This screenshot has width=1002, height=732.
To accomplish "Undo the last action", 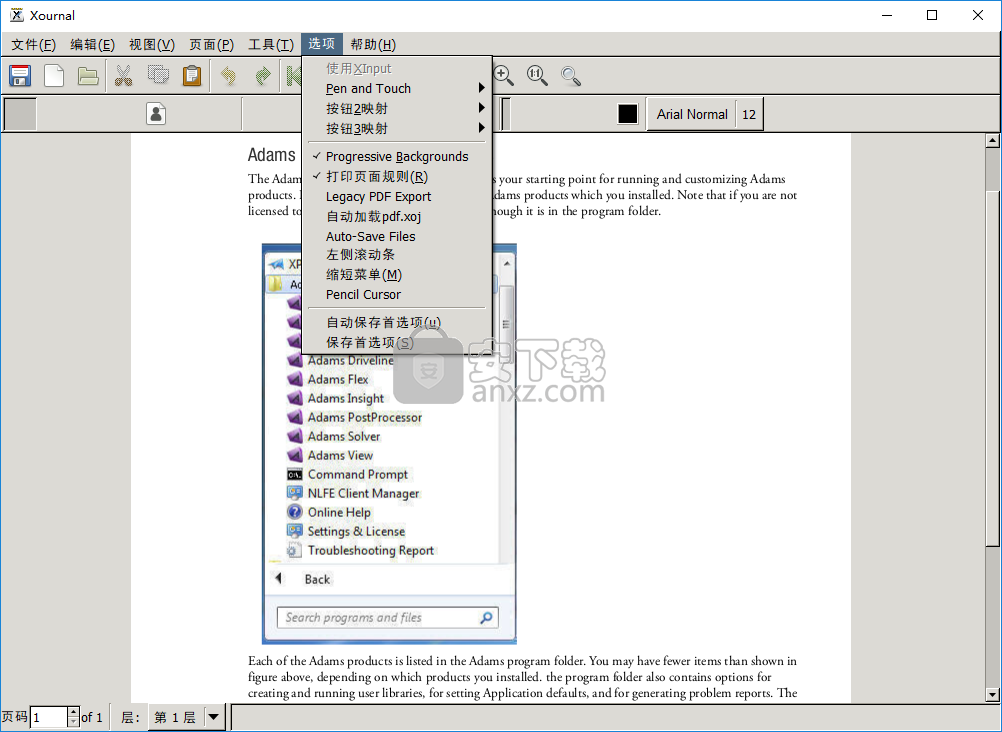I will [x=228, y=75].
